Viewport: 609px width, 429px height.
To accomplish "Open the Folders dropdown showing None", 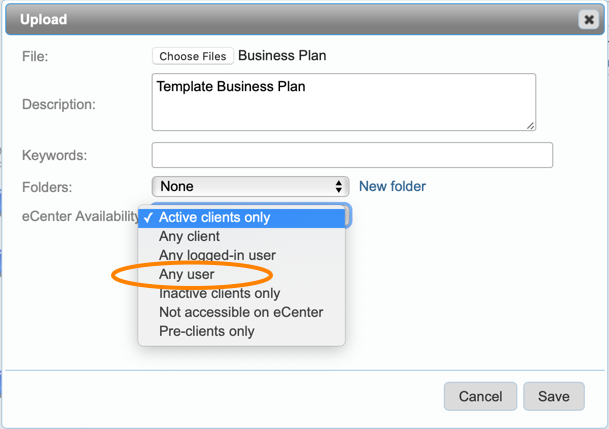I will 250,186.
